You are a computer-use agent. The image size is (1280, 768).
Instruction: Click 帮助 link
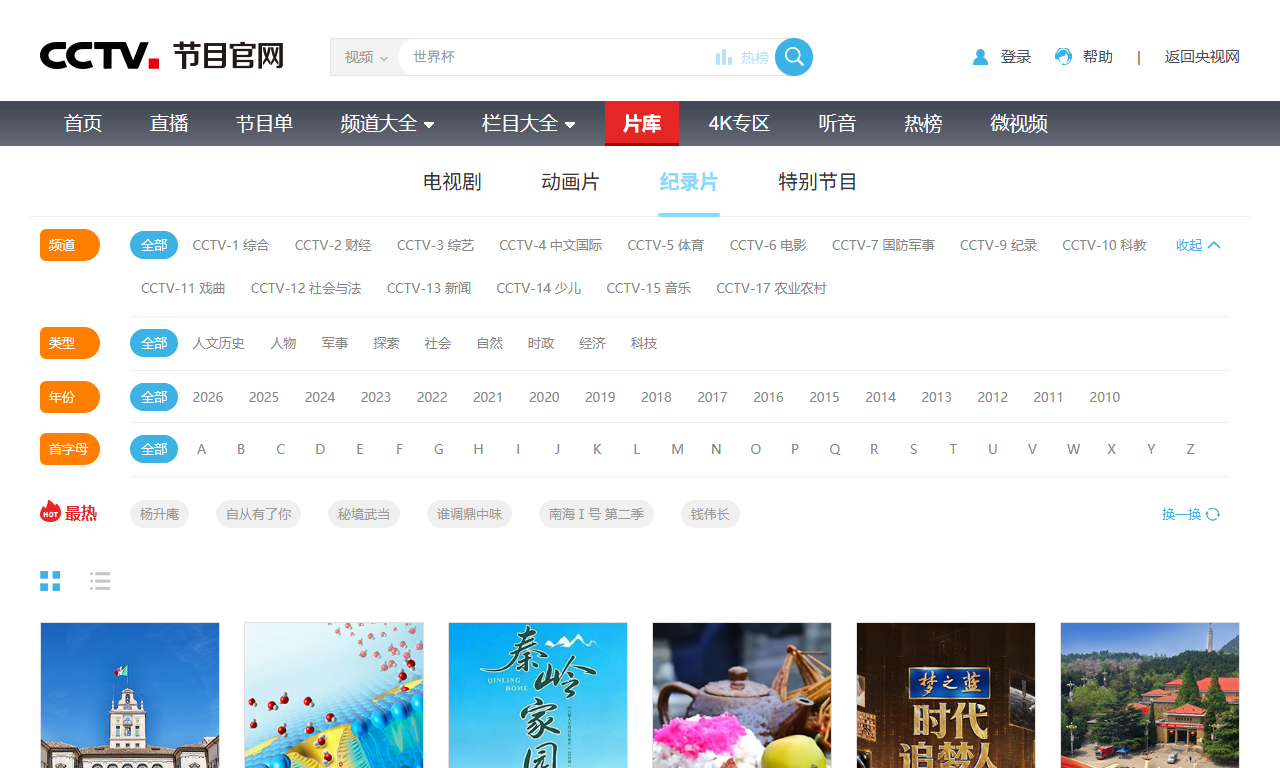1098,57
